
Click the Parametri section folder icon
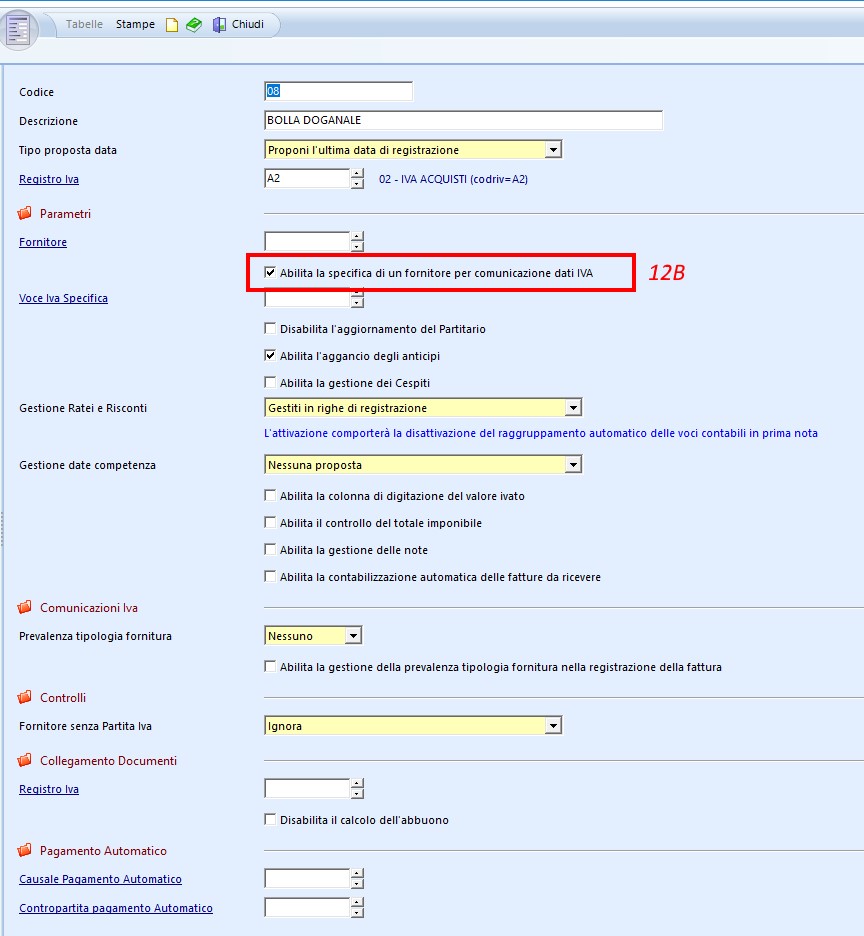coord(25,213)
